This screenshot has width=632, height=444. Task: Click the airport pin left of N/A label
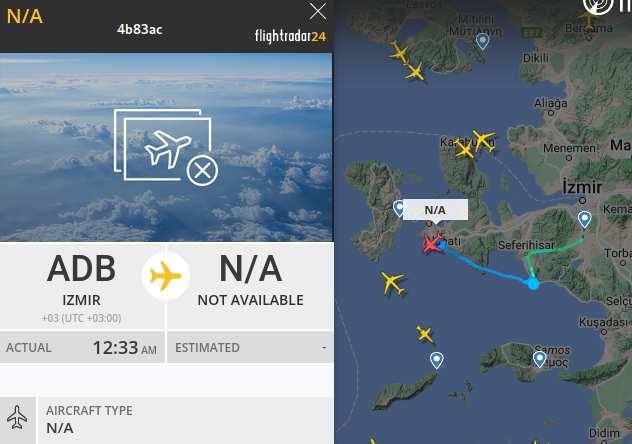tap(399, 208)
